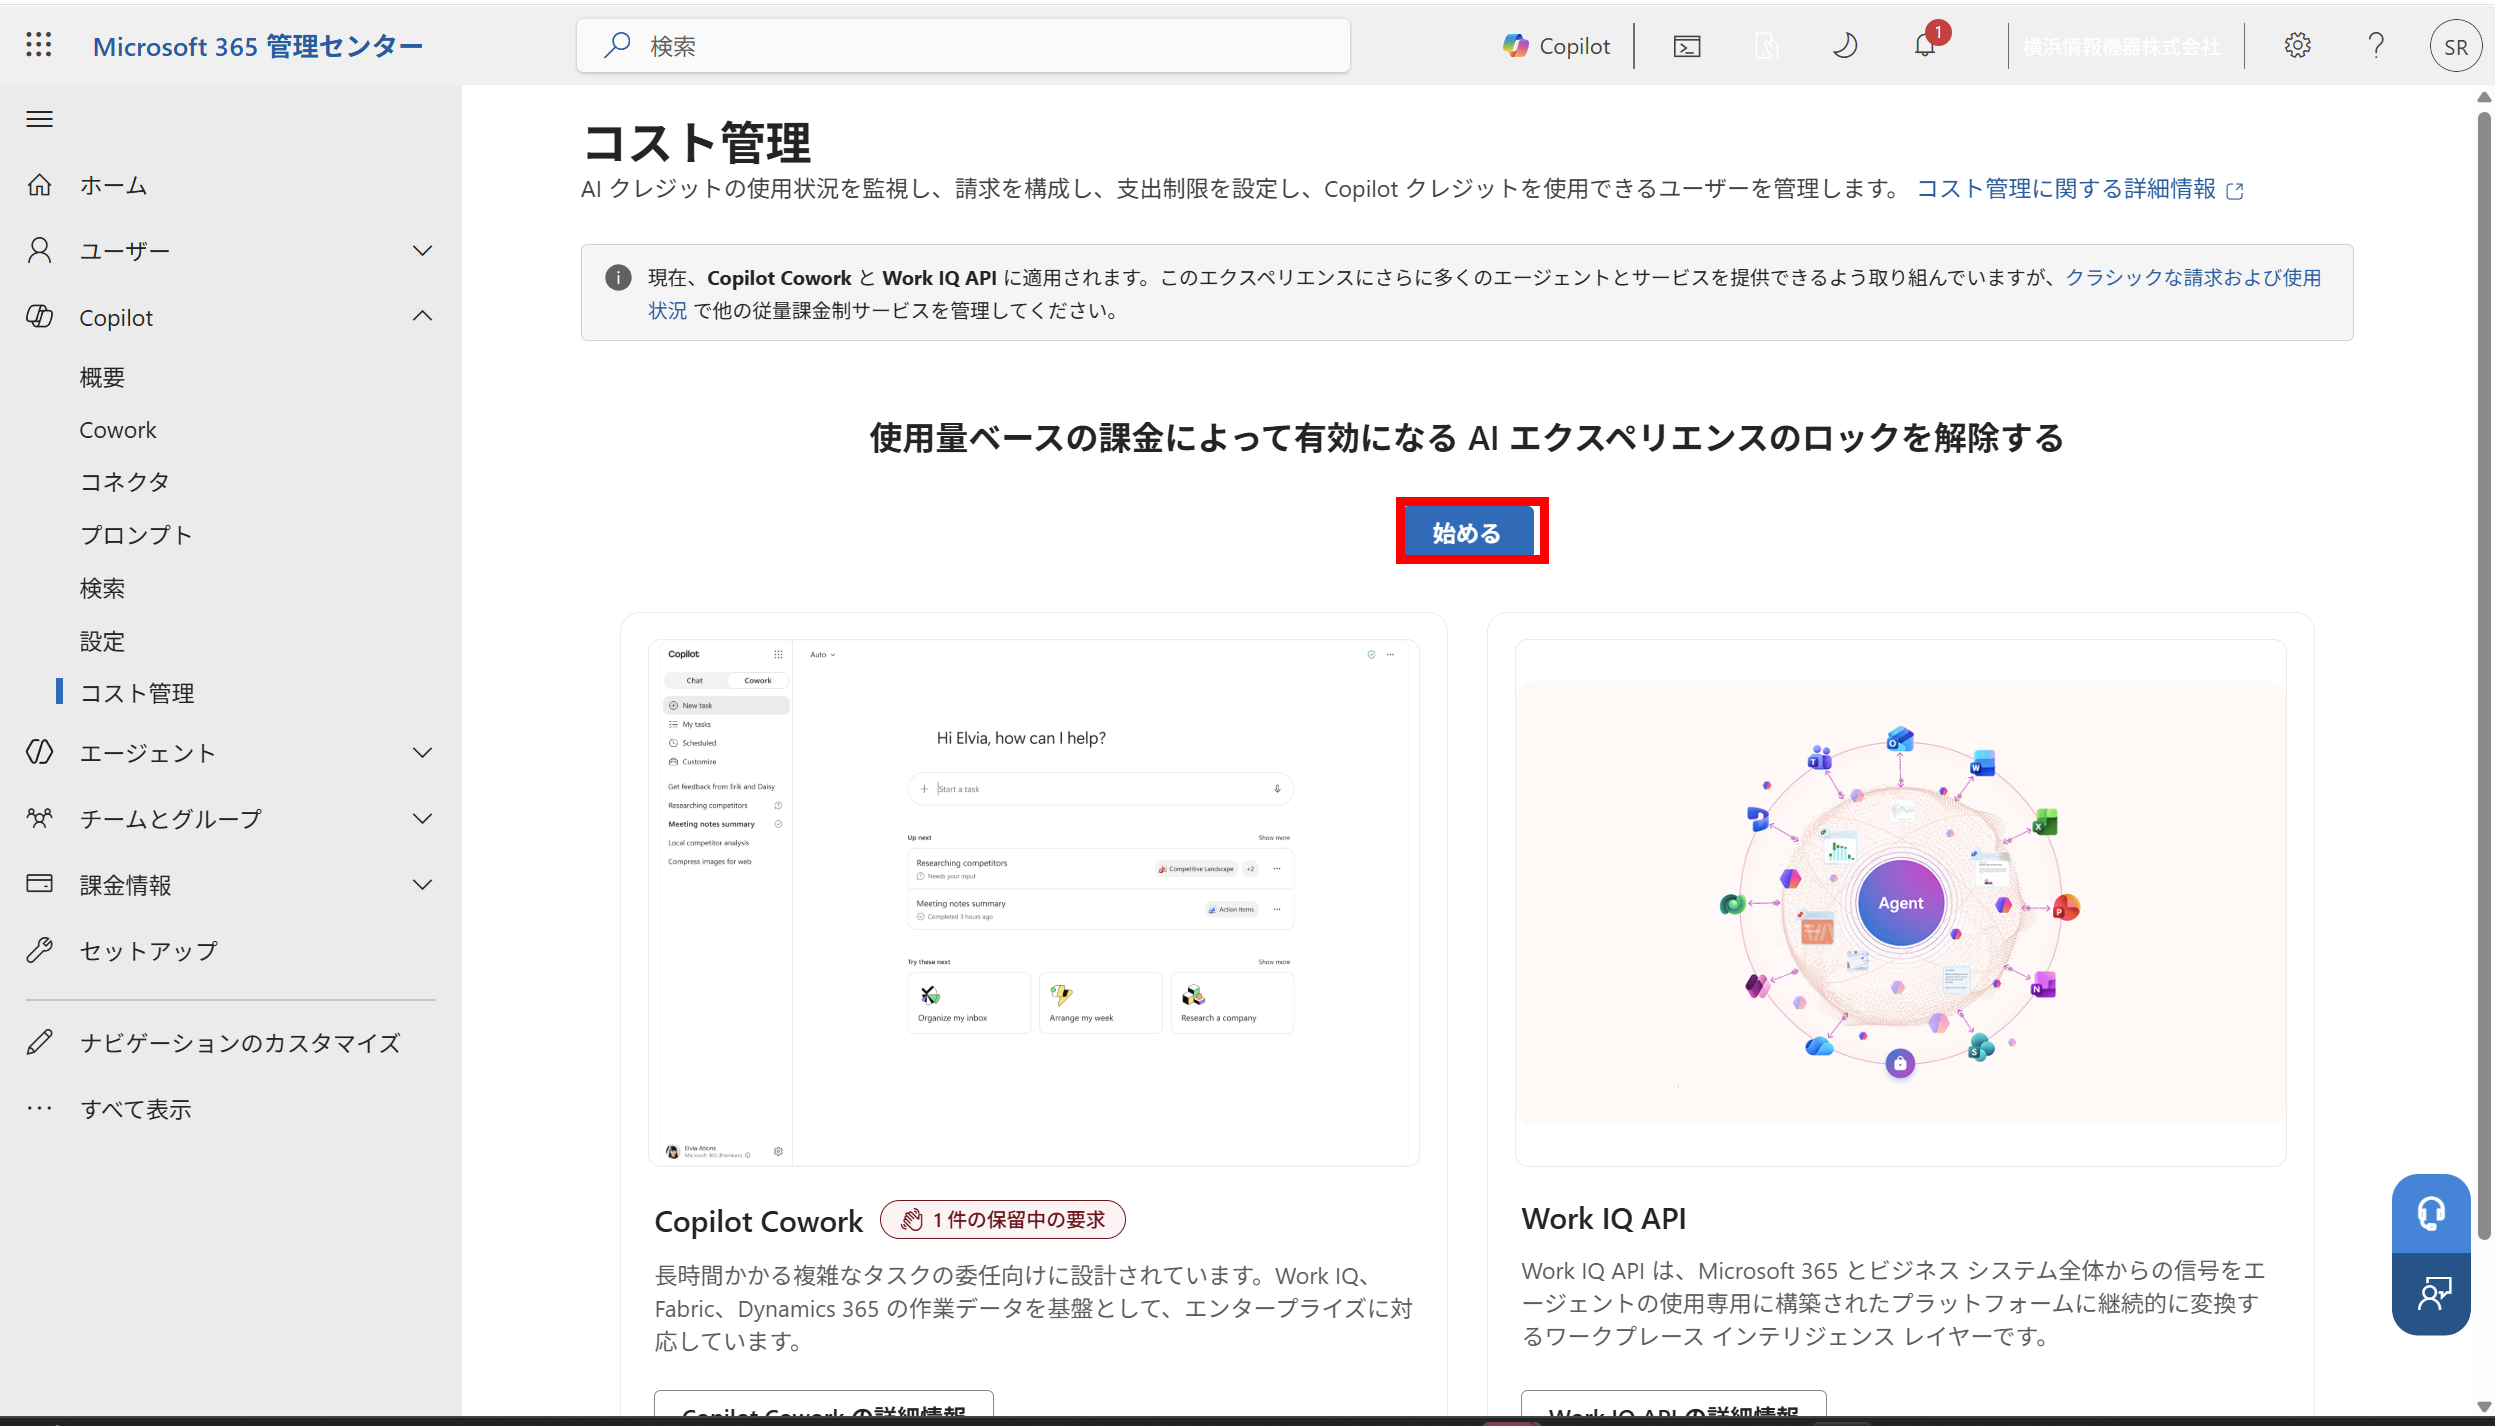Click すべて表示 in sidebar
This screenshot has height=1426, width=2495.
tap(135, 1108)
